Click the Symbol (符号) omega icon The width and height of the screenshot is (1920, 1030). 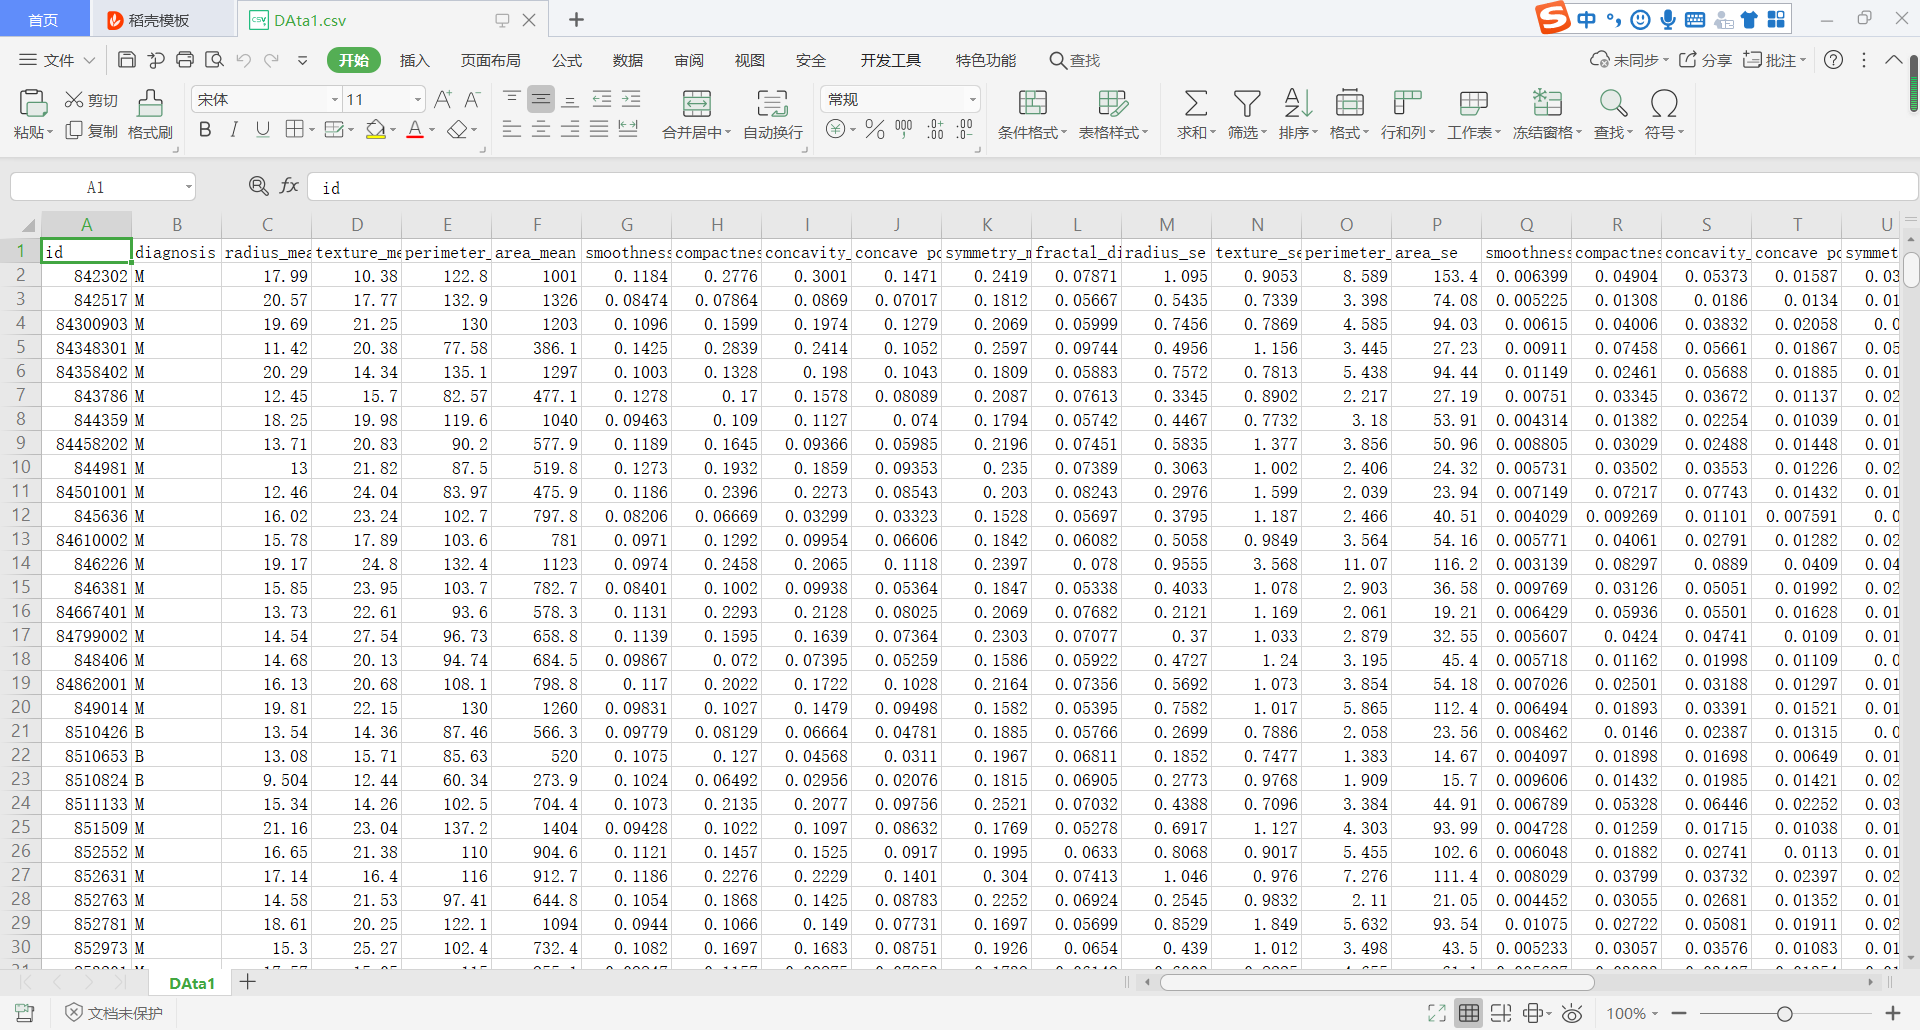coord(1664,103)
